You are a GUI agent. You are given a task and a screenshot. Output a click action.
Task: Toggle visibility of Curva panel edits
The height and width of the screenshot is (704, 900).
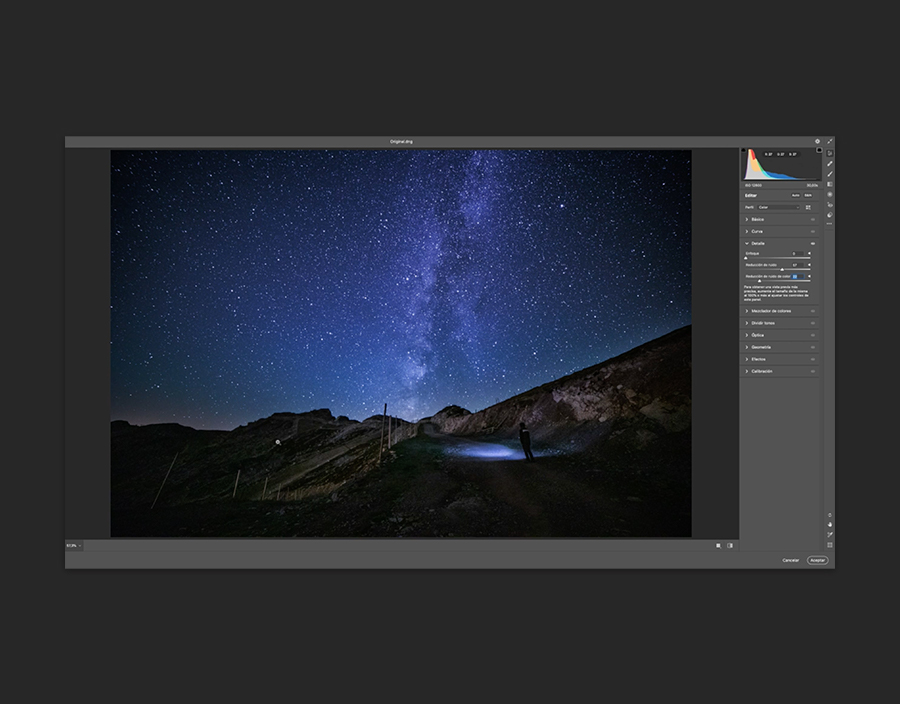pos(813,232)
